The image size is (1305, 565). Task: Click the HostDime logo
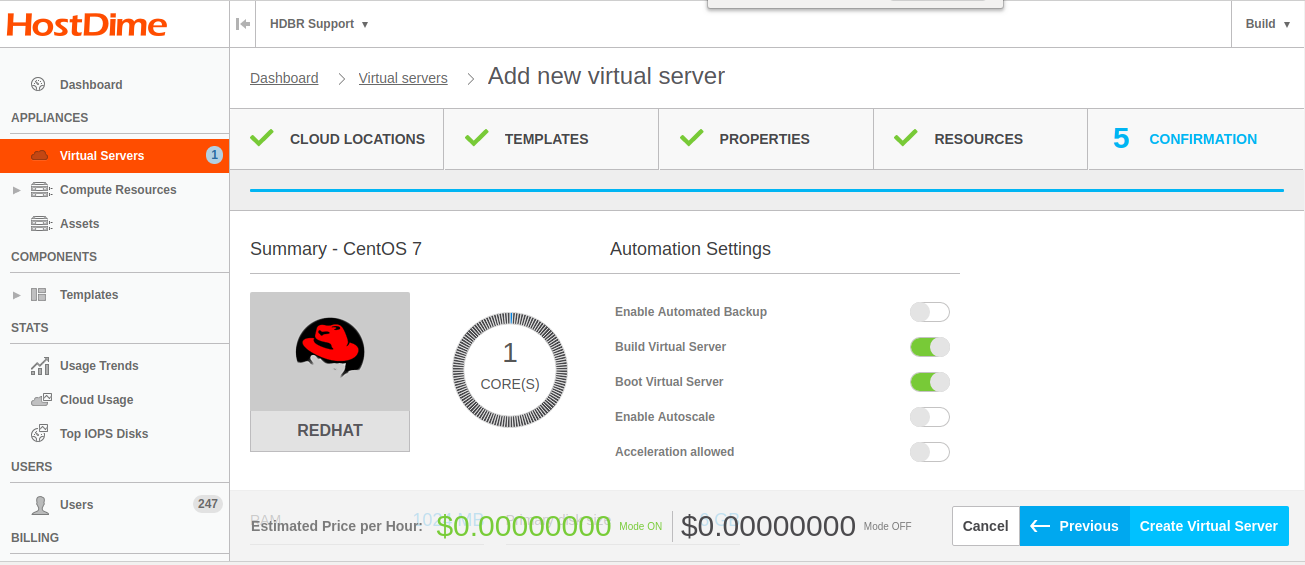click(87, 24)
